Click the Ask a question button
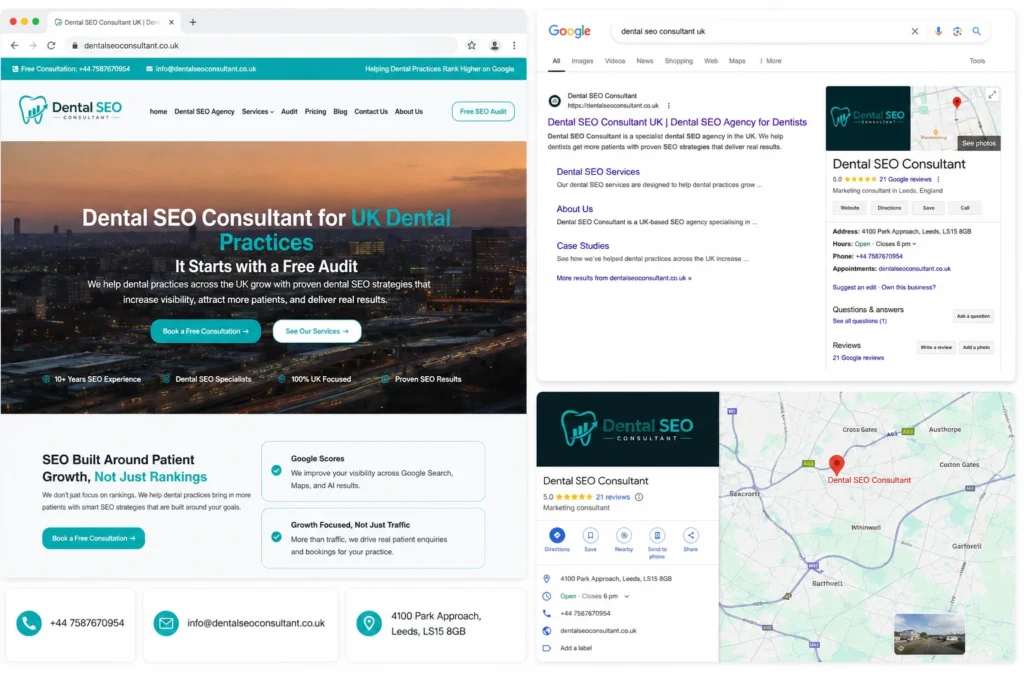Viewport: 1024px width, 683px height. [973, 316]
